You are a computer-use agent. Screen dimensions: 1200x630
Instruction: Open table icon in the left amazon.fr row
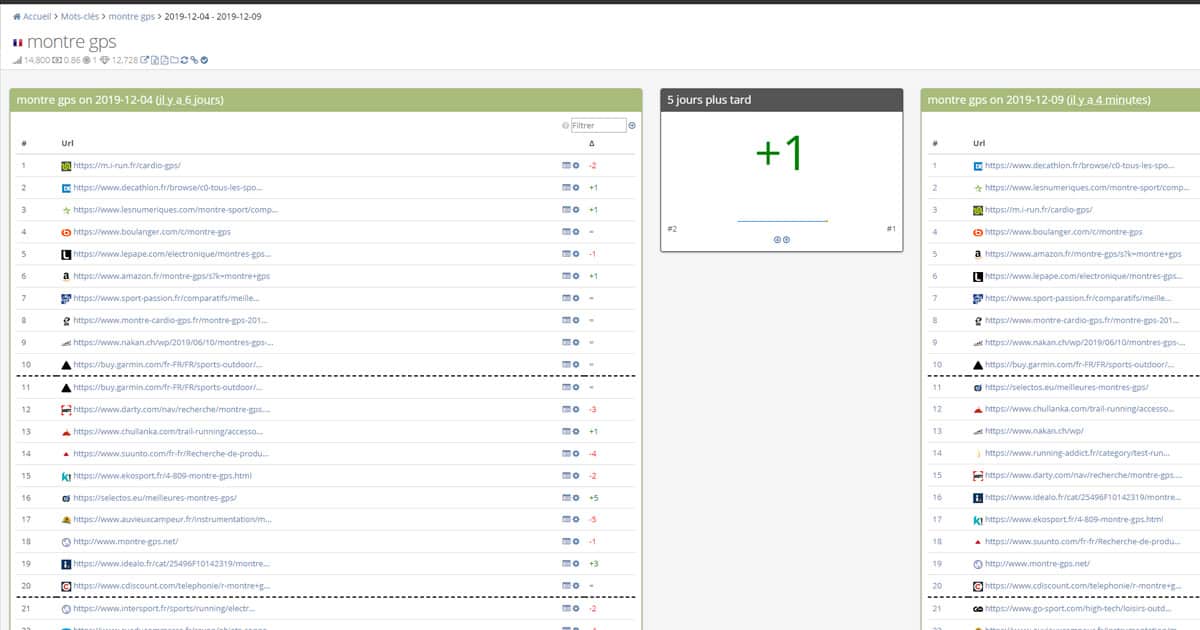click(565, 275)
